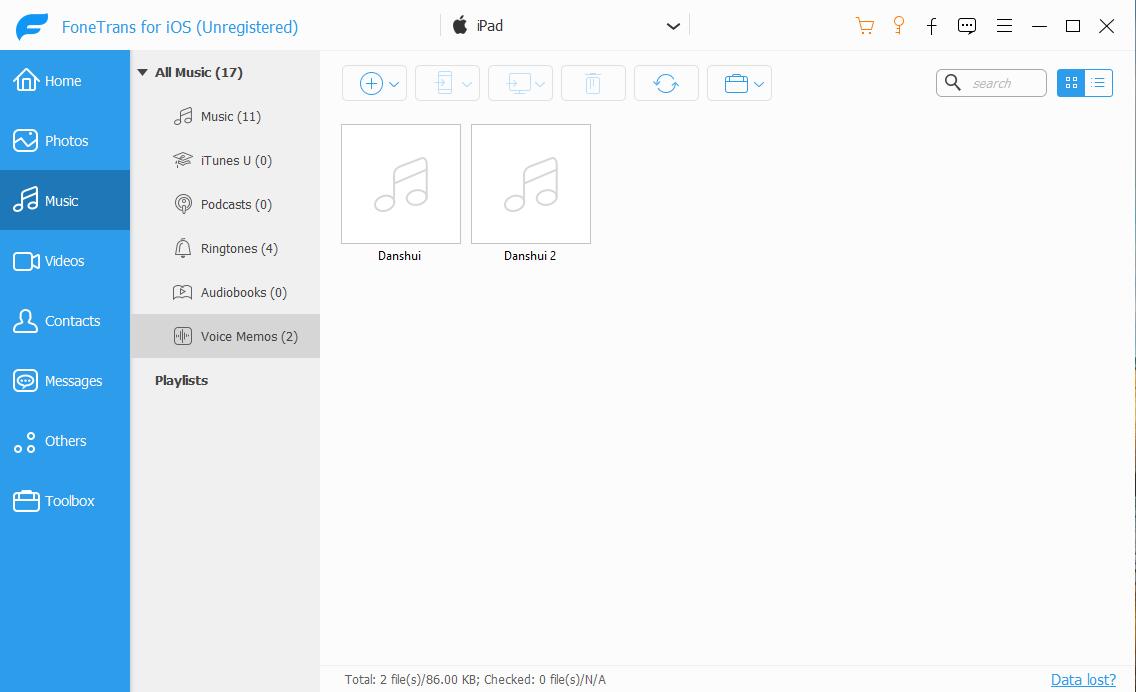Select Music (11) category
This screenshot has width=1136, height=692.
[x=225, y=117]
